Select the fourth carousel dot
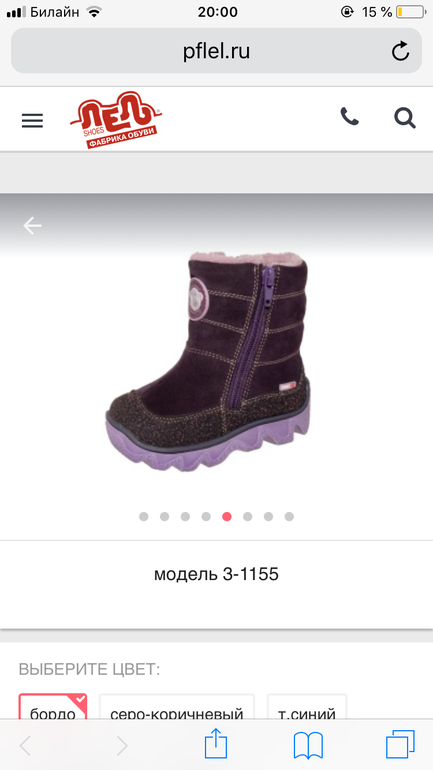The width and height of the screenshot is (433, 770). [206, 517]
